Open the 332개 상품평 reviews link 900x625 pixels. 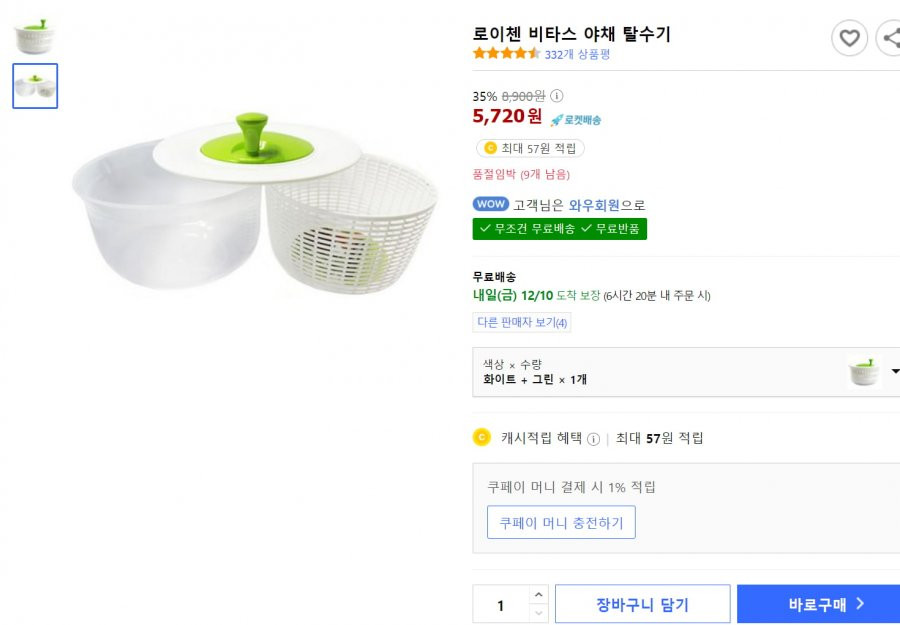tap(577, 55)
